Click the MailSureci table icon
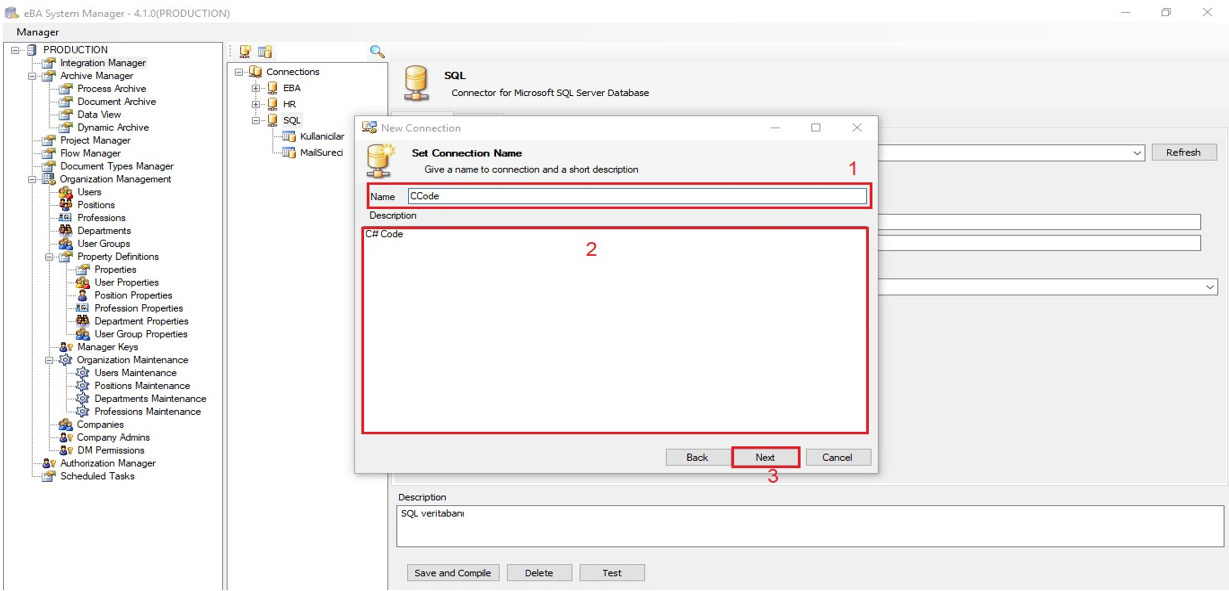1229x591 pixels. click(289, 152)
